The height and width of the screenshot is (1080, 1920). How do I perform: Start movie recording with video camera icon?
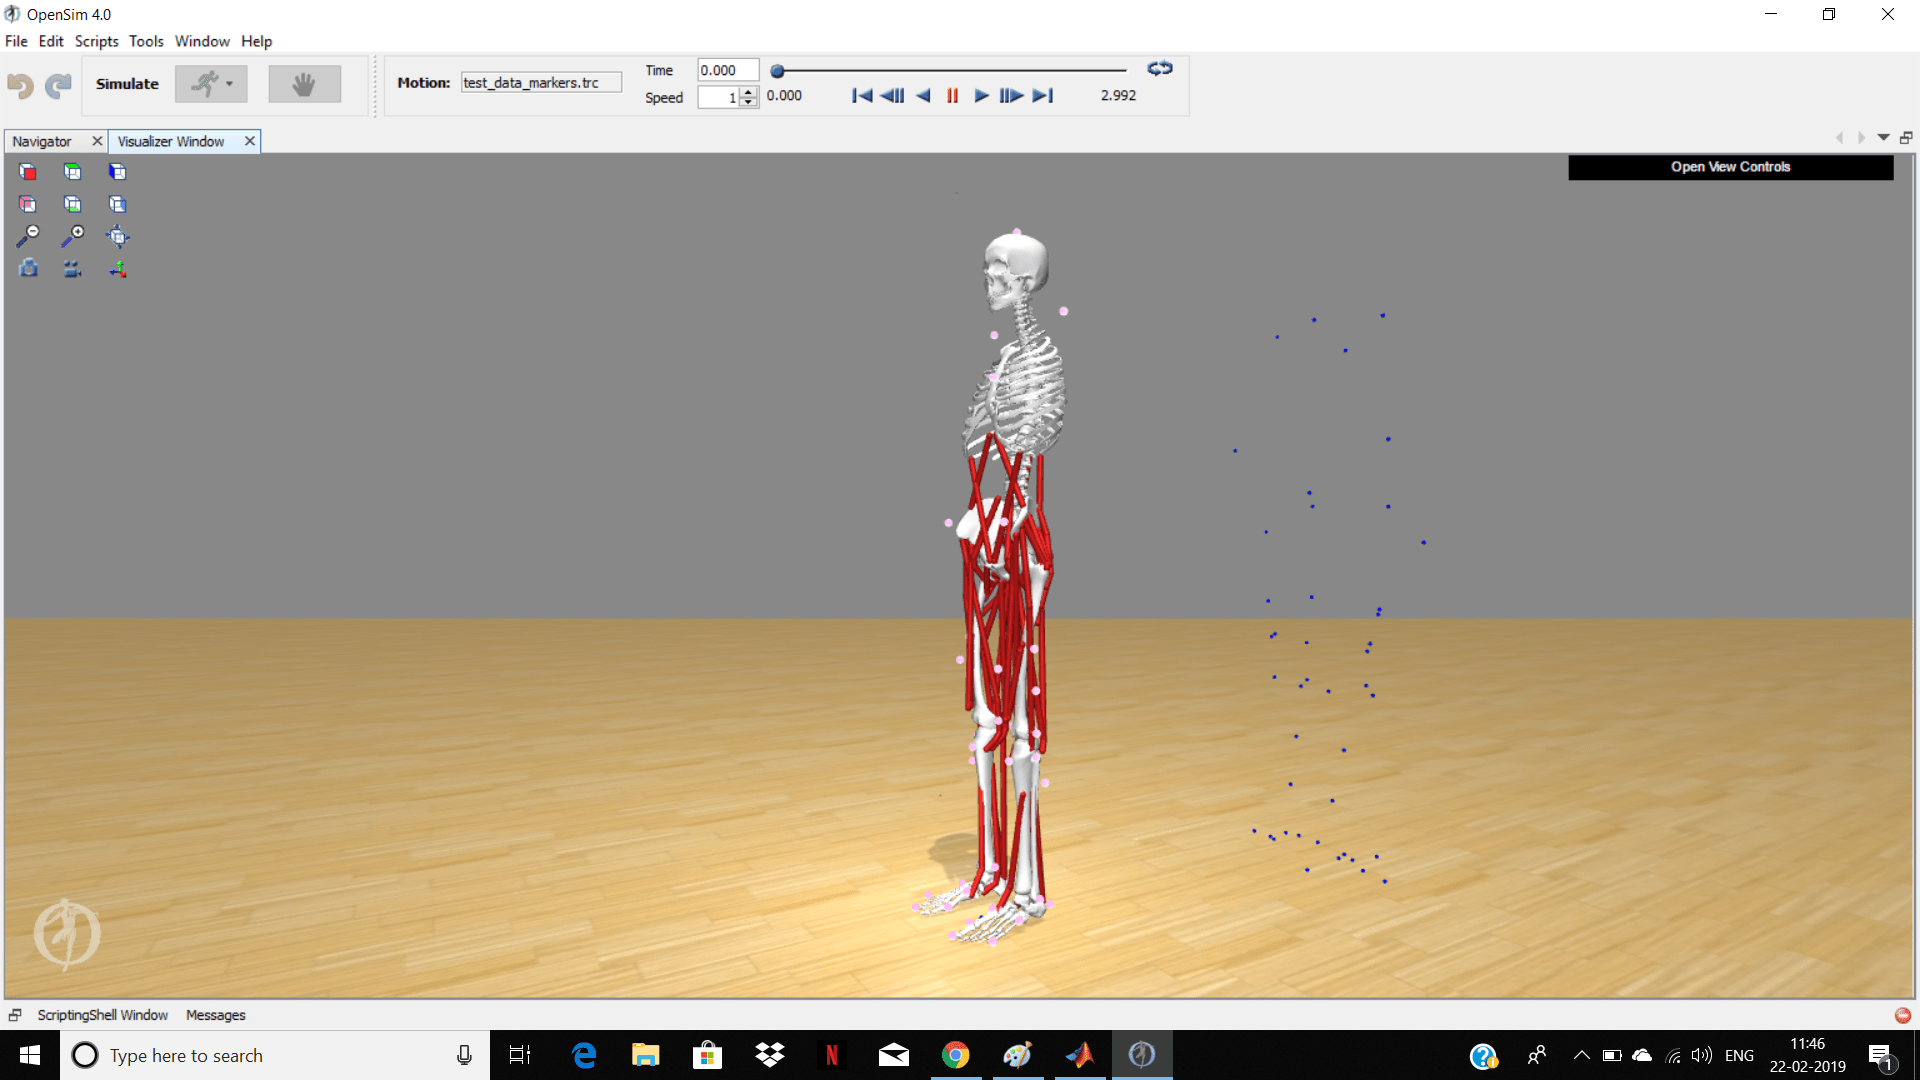coord(73,268)
